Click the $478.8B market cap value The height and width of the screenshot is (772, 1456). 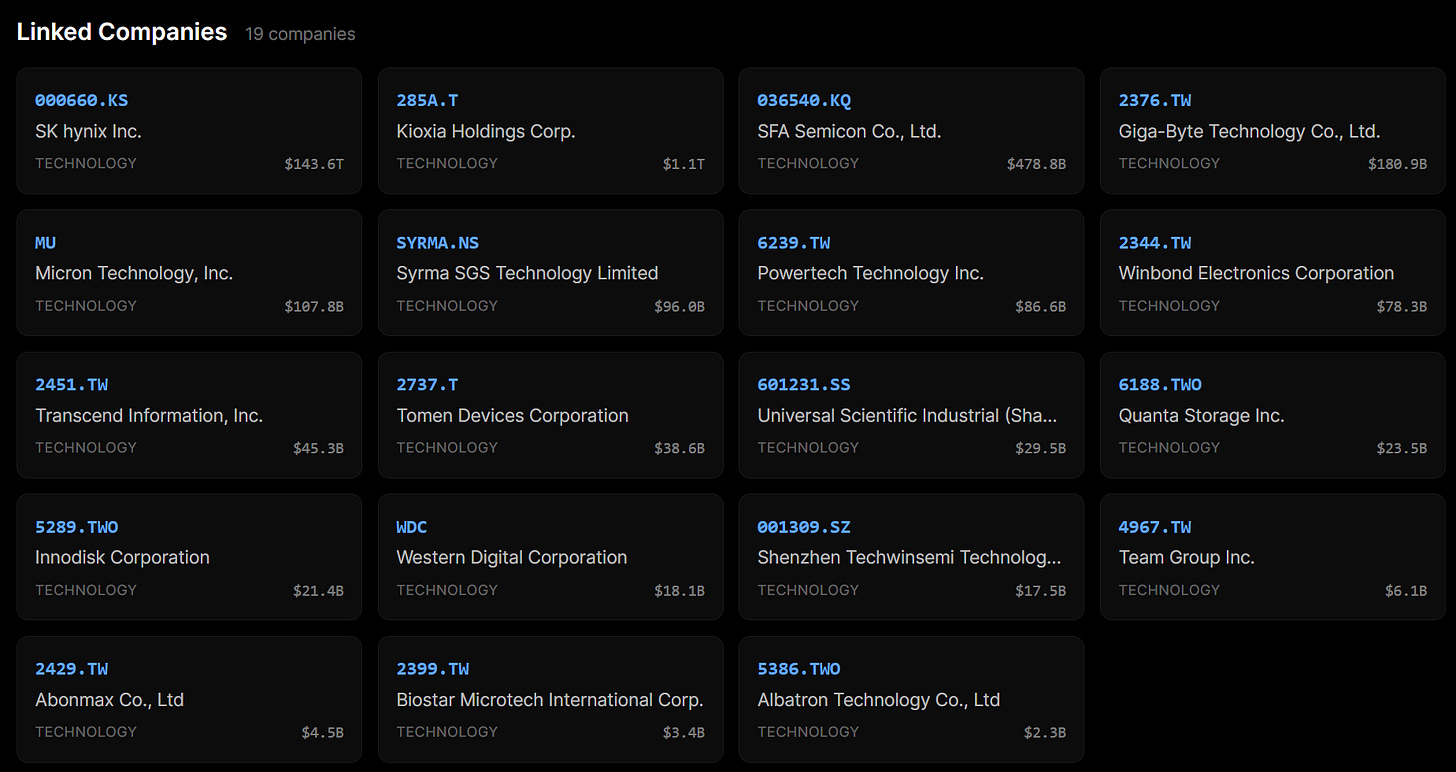click(1037, 165)
